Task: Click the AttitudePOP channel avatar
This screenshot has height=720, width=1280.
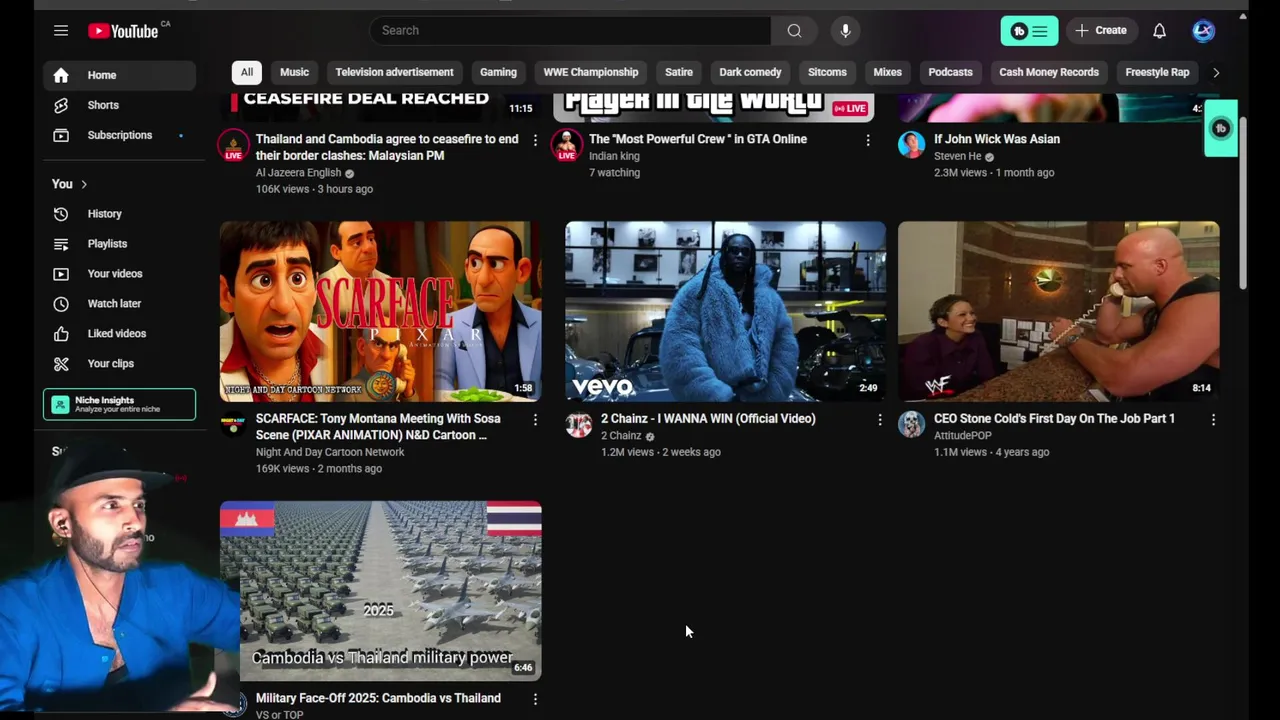Action: 911,424
